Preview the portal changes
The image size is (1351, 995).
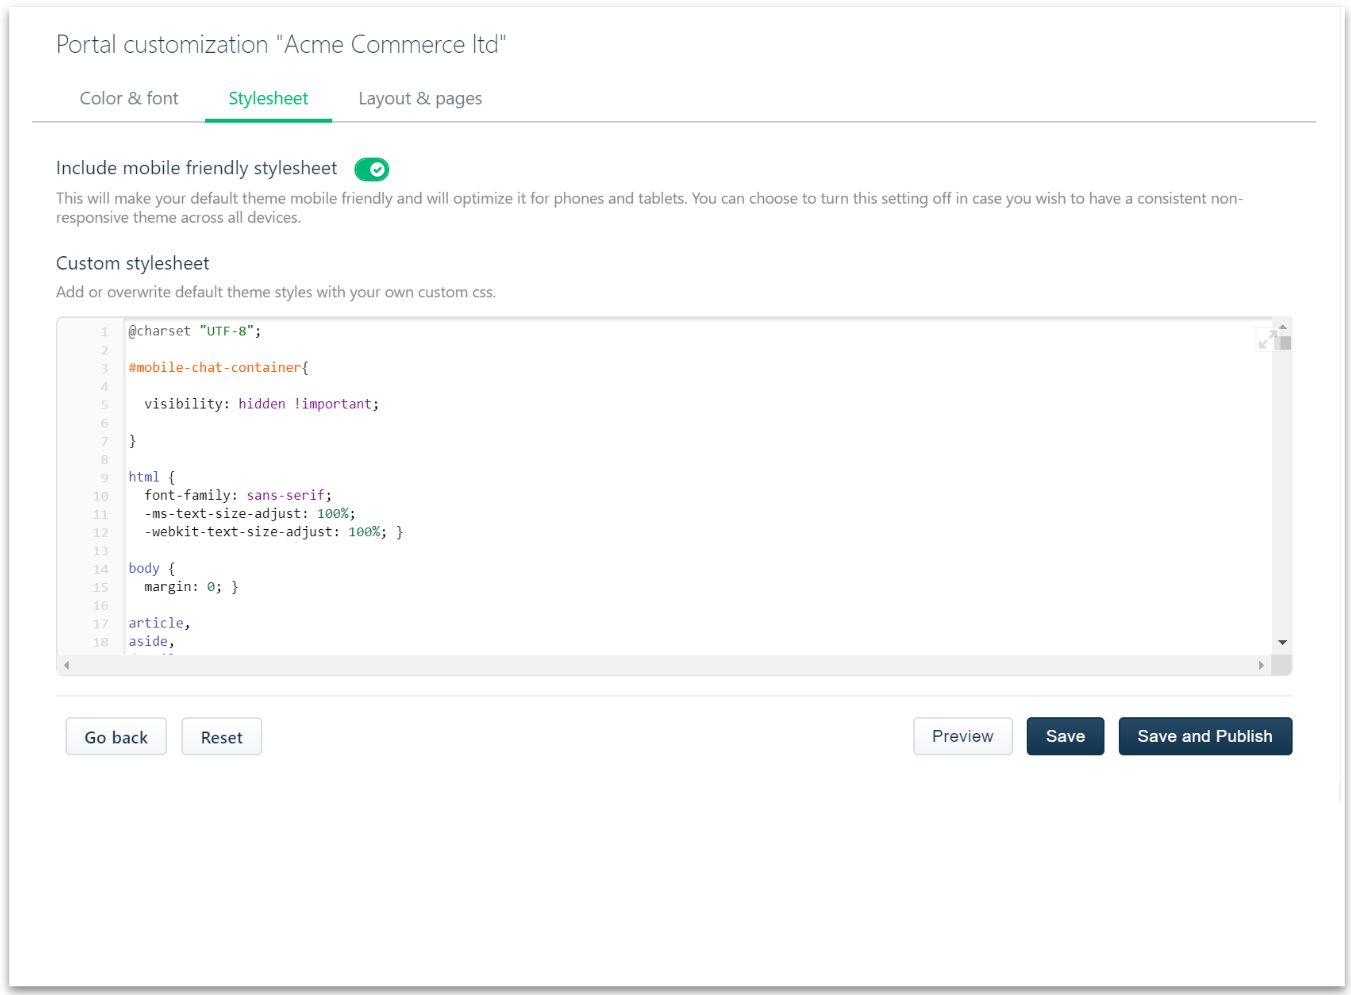(x=962, y=736)
